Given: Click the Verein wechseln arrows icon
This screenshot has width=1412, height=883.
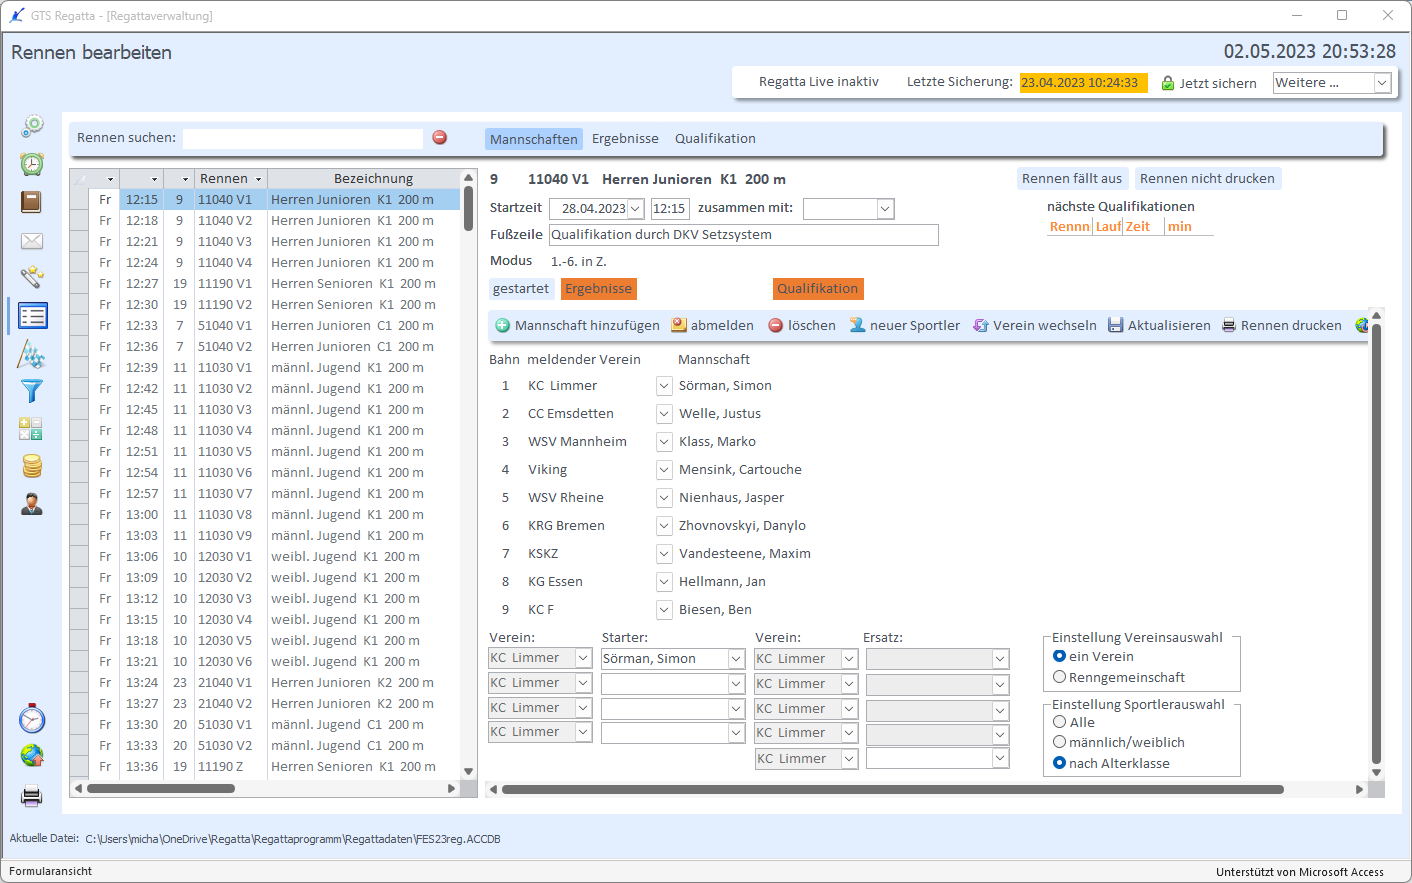Looking at the screenshot, I should pos(981,325).
